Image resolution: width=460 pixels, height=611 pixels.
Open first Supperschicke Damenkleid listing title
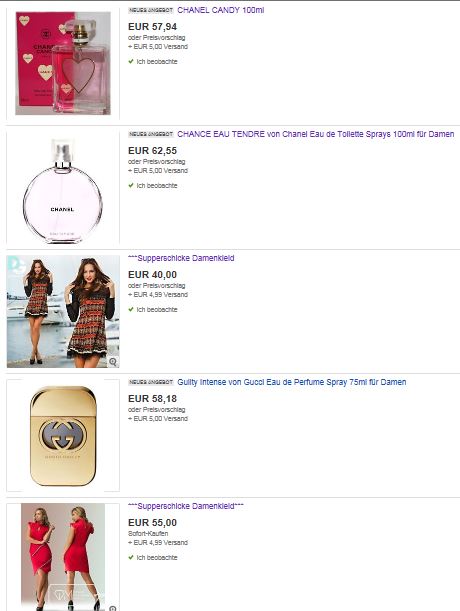click(181, 258)
